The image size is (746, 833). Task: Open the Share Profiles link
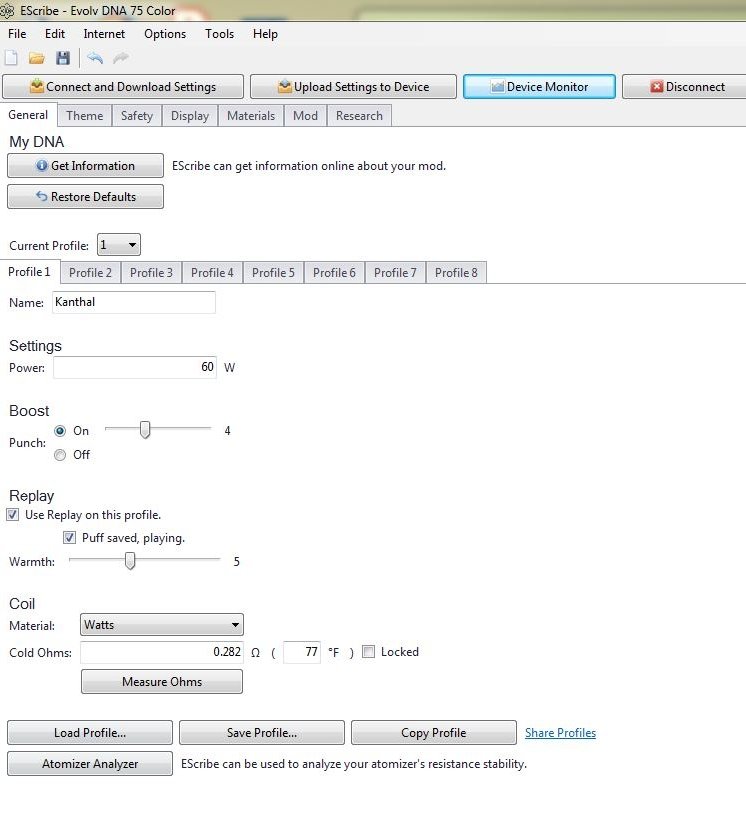[x=561, y=733]
